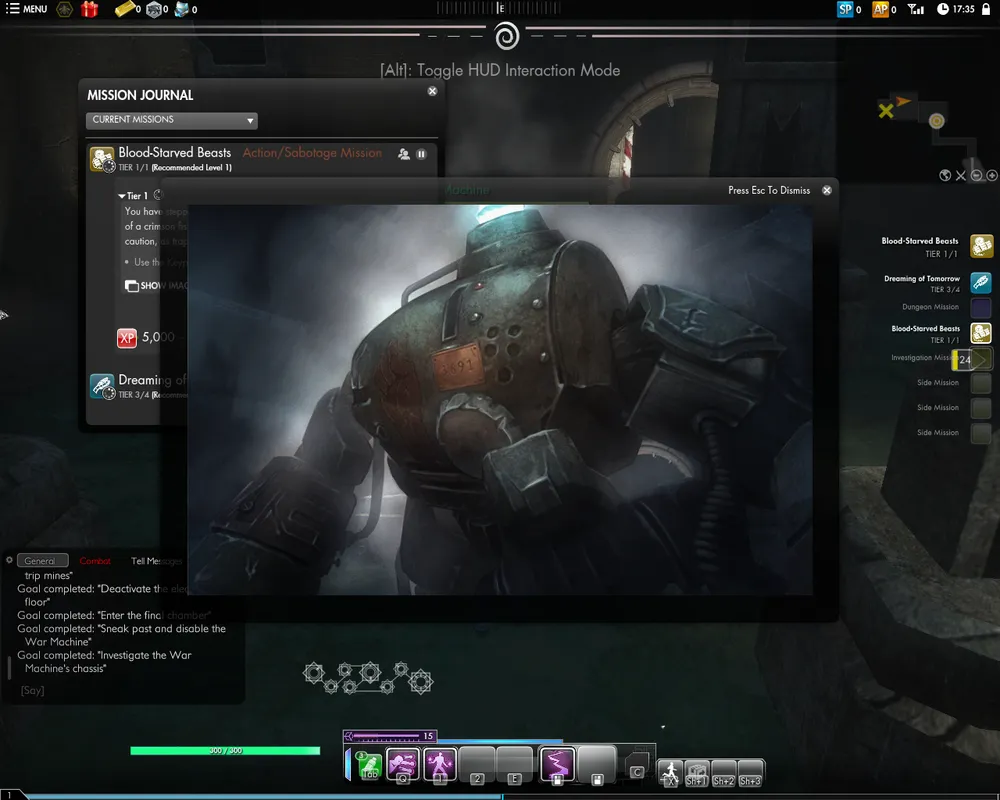Select Dreaming of Tomorrow mission tracker icon
Screen dimensions: 1000x800
981,283
